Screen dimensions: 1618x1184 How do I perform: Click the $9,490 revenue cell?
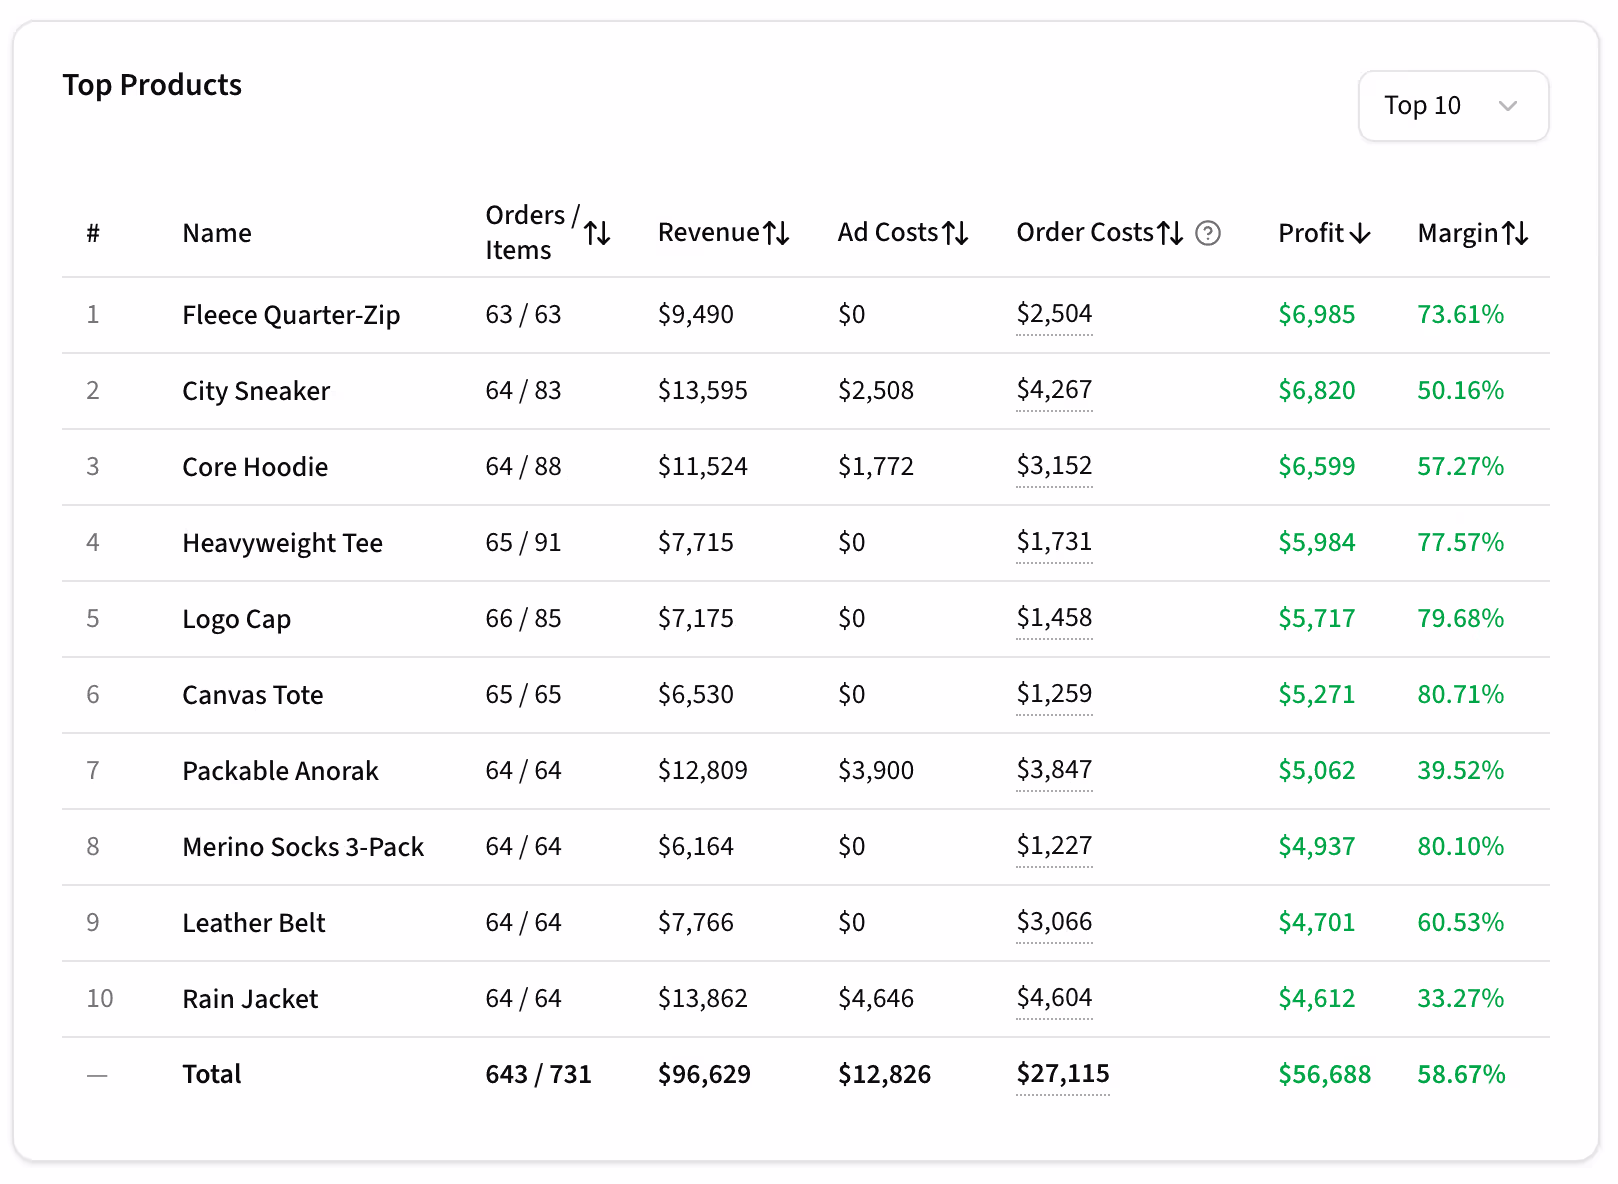(696, 315)
